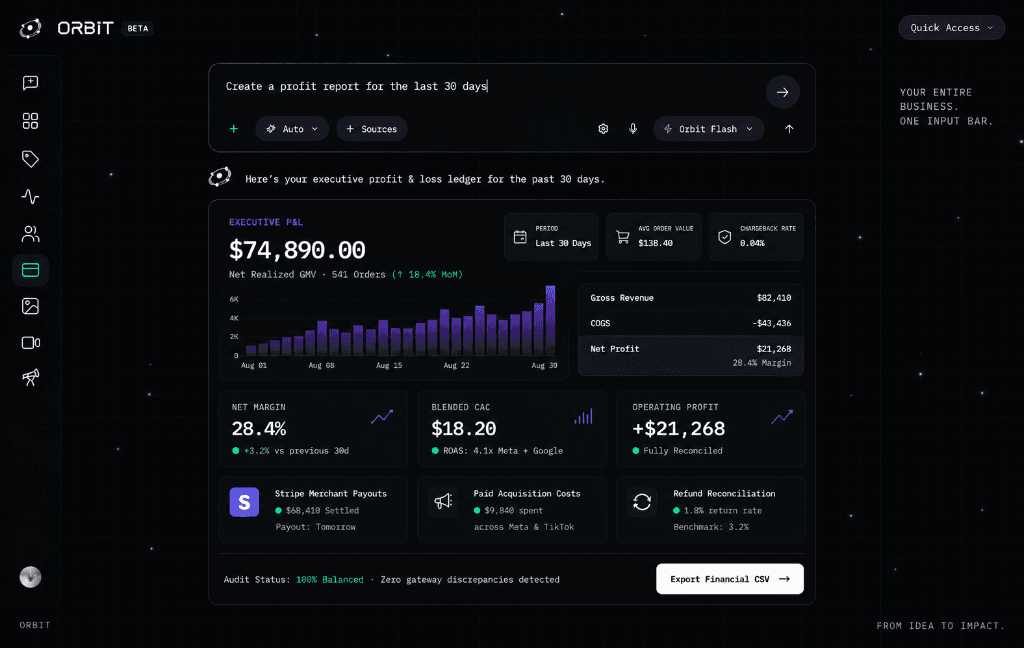Click the megaphone Paid Acquisition icon
Image resolution: width=1024 pixels, height=648 pixels.
pyautogui.click(x=443, y=502)
